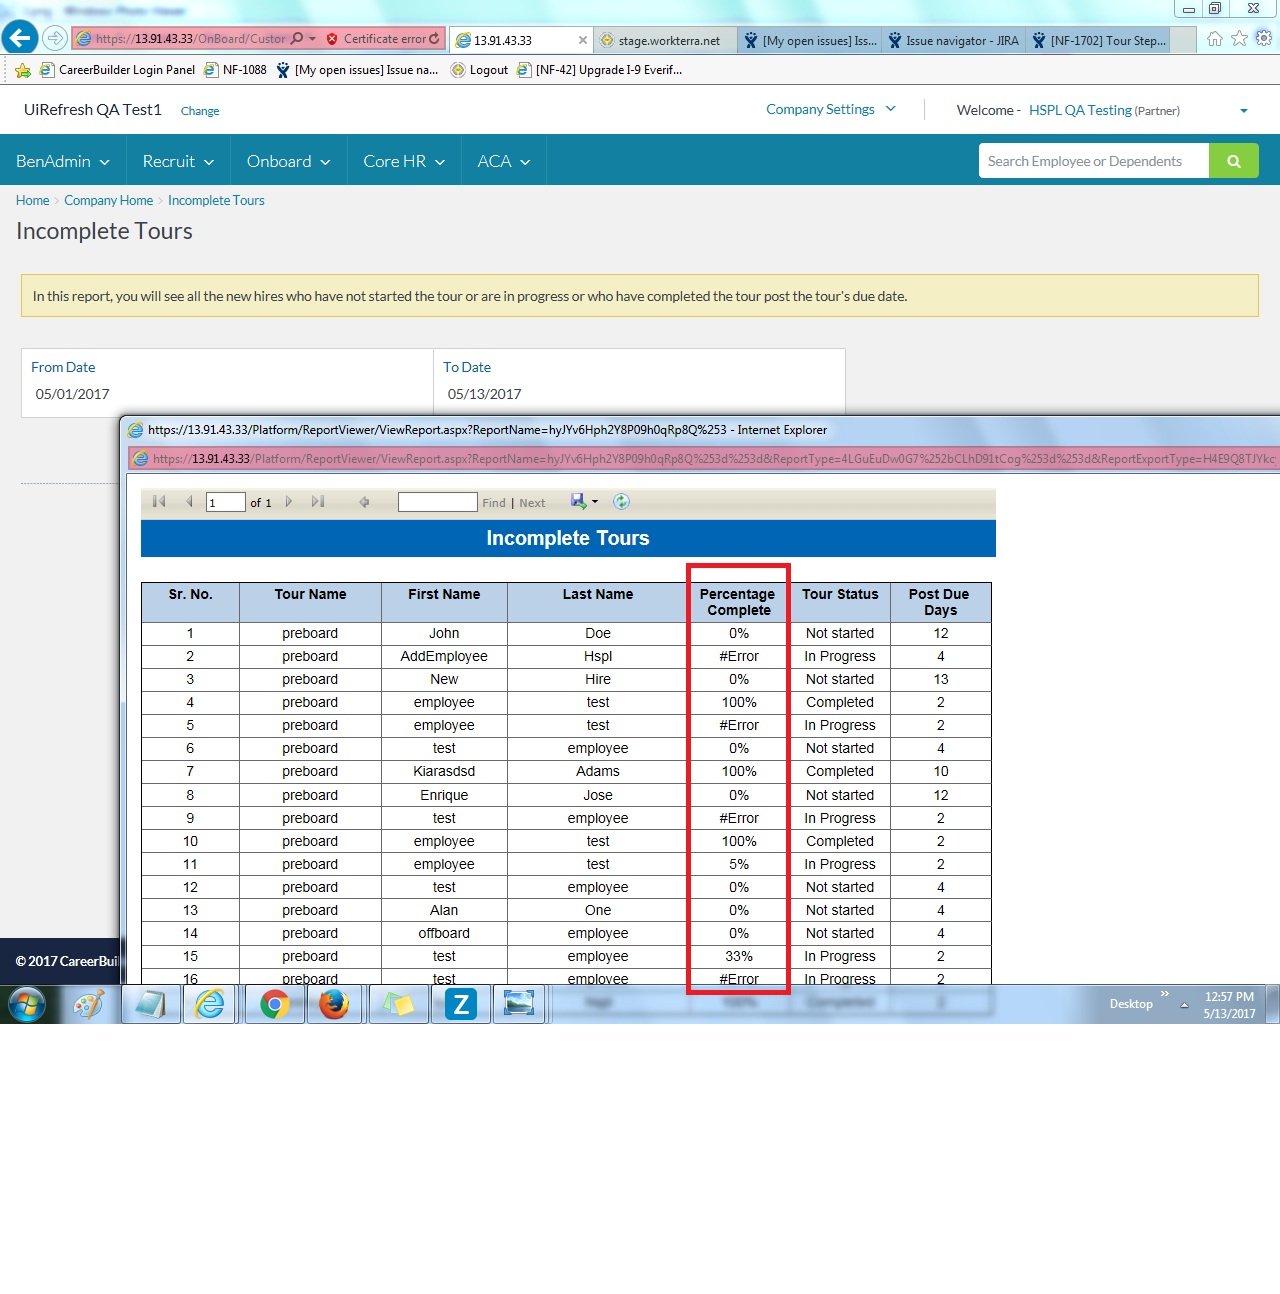The width and height of the screenshot is (1280, 1294).
Task: Click the green search magnifier button
Action: [1233, 161]
